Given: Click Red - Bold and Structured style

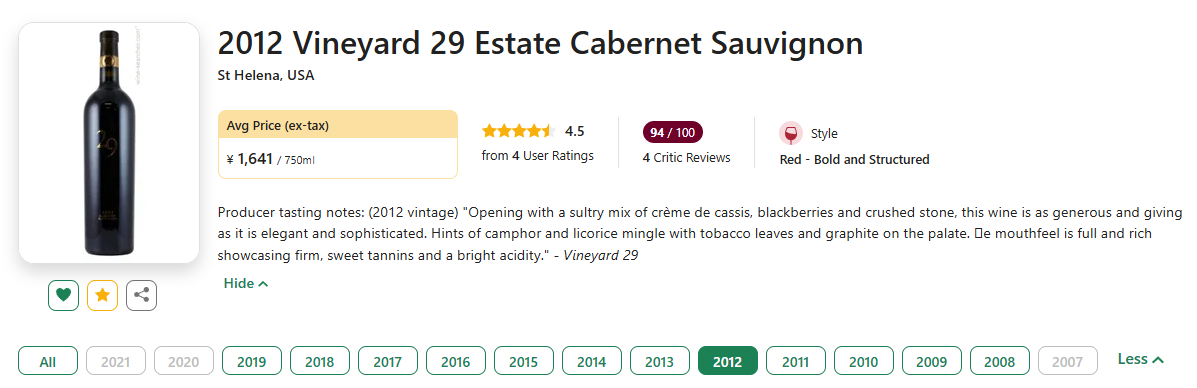Looking at the screenshot, I should [854, 160].
